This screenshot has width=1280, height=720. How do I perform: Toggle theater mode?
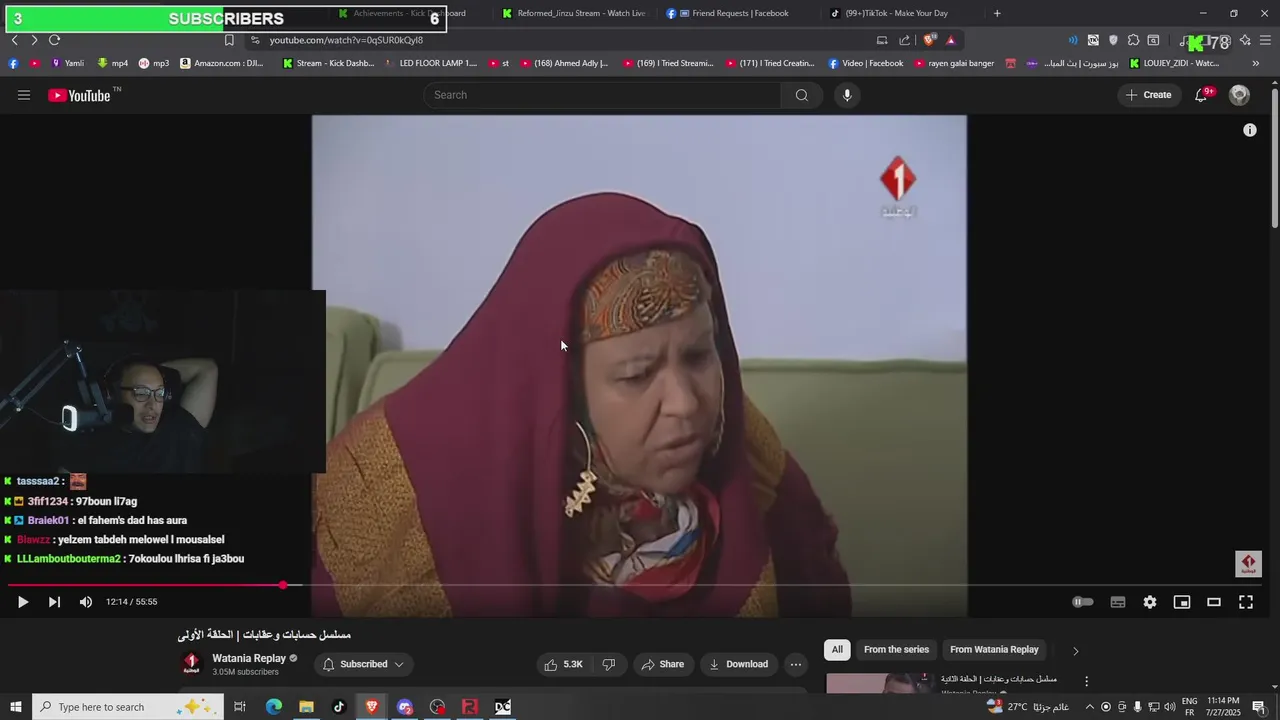[1214, 602]
